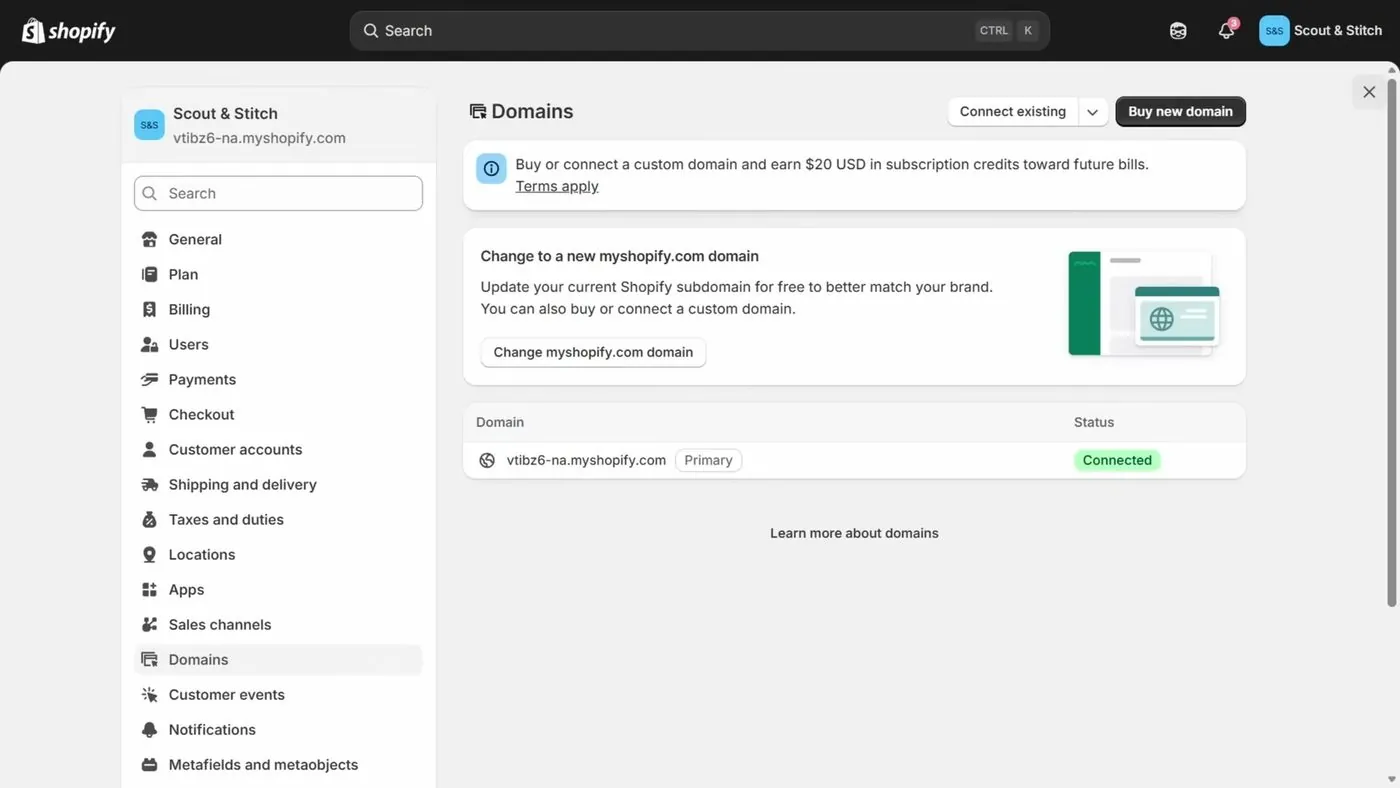
Task: Click the Domains icon in sidebar
Action: tap(149, 660)
